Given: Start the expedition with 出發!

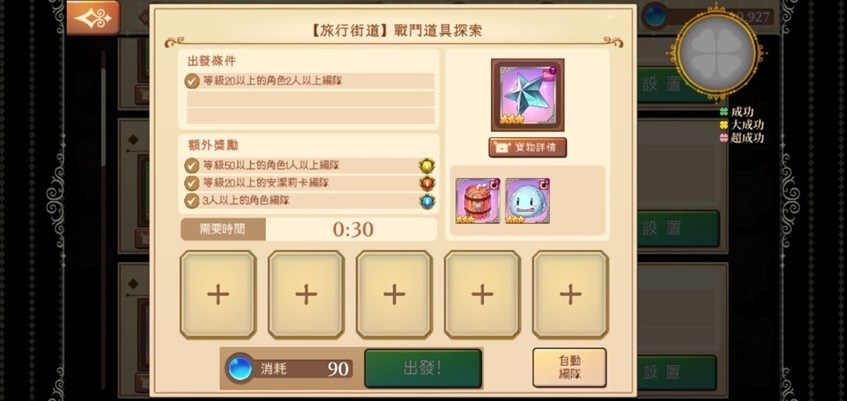Looking at the screenshot, I should coord(423,369).
